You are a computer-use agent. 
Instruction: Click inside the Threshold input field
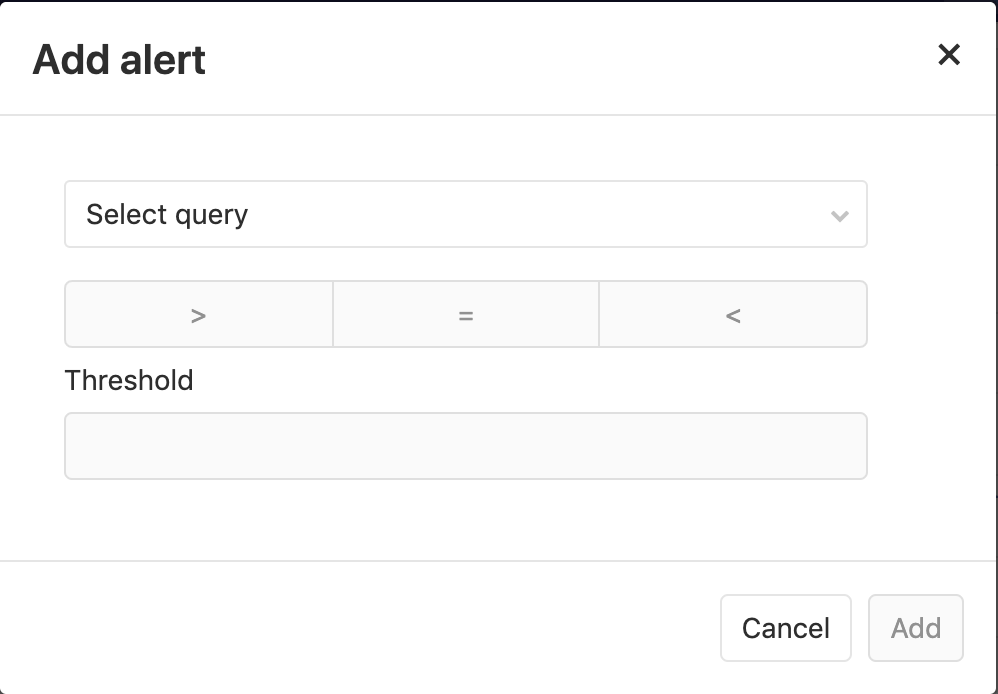click(466, 445)
